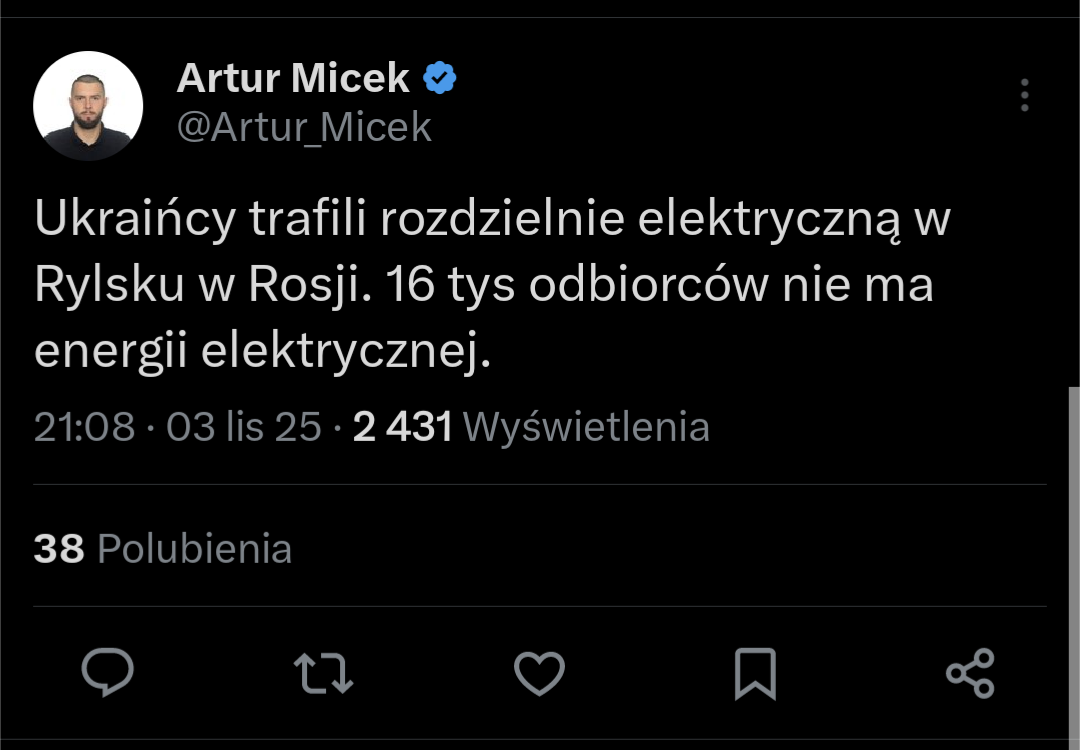Show who liked via "Polubienia"
The width and height of the screenshot is (1080, 750).
195,549
